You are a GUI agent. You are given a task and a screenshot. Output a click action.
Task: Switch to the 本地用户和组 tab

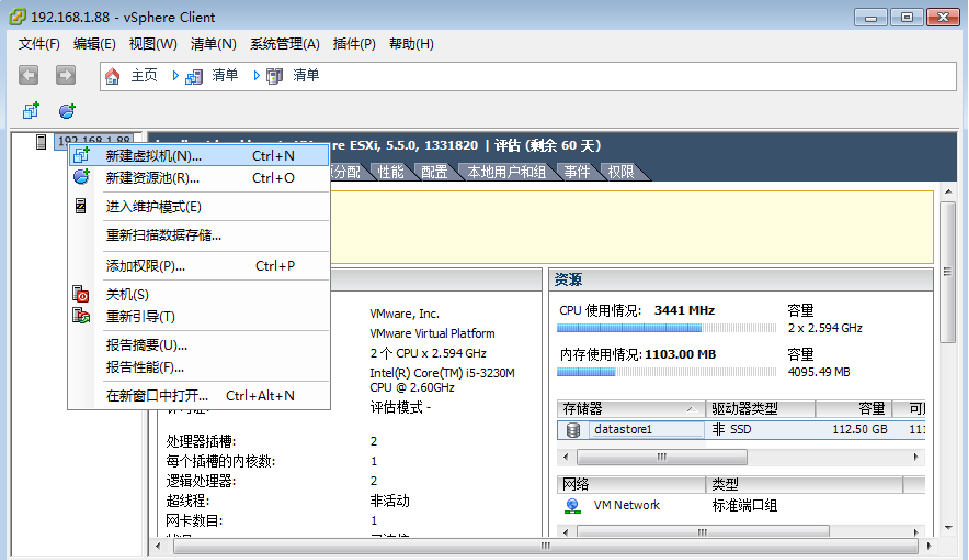[x=507, y=172]
